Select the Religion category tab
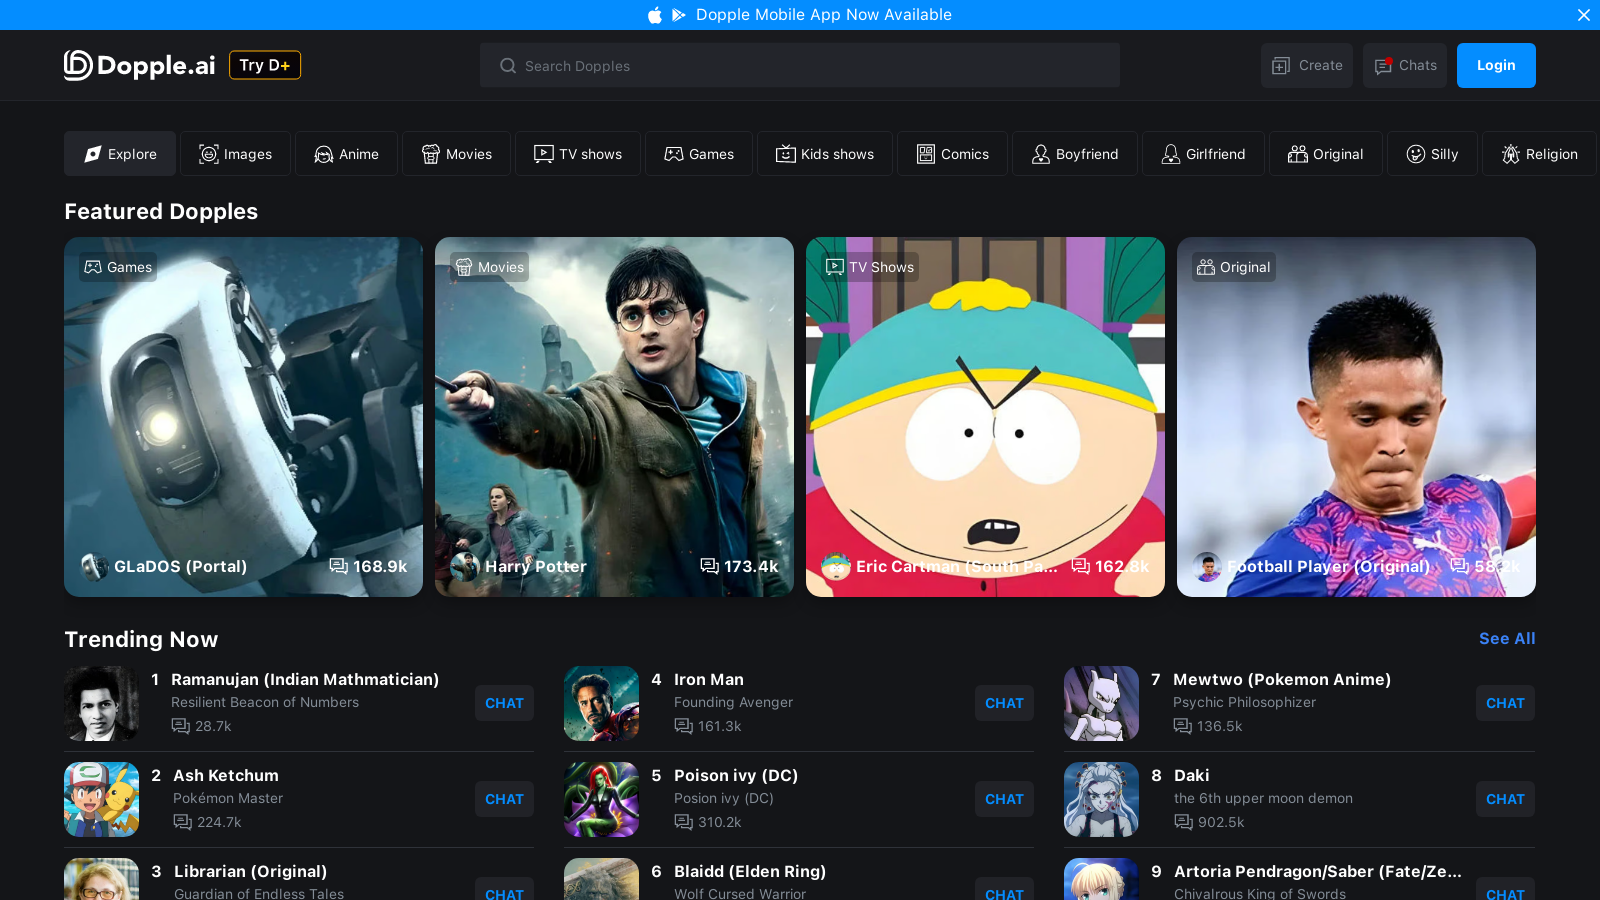The width and height of the screenshot is (1600, 900). 1539,154
